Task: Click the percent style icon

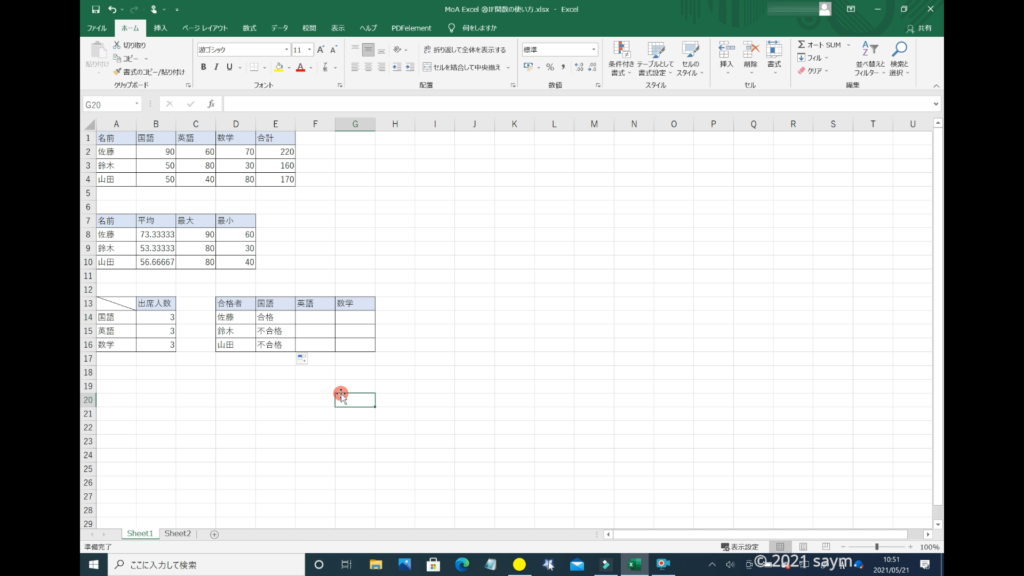Action: (x=549, y=67)
